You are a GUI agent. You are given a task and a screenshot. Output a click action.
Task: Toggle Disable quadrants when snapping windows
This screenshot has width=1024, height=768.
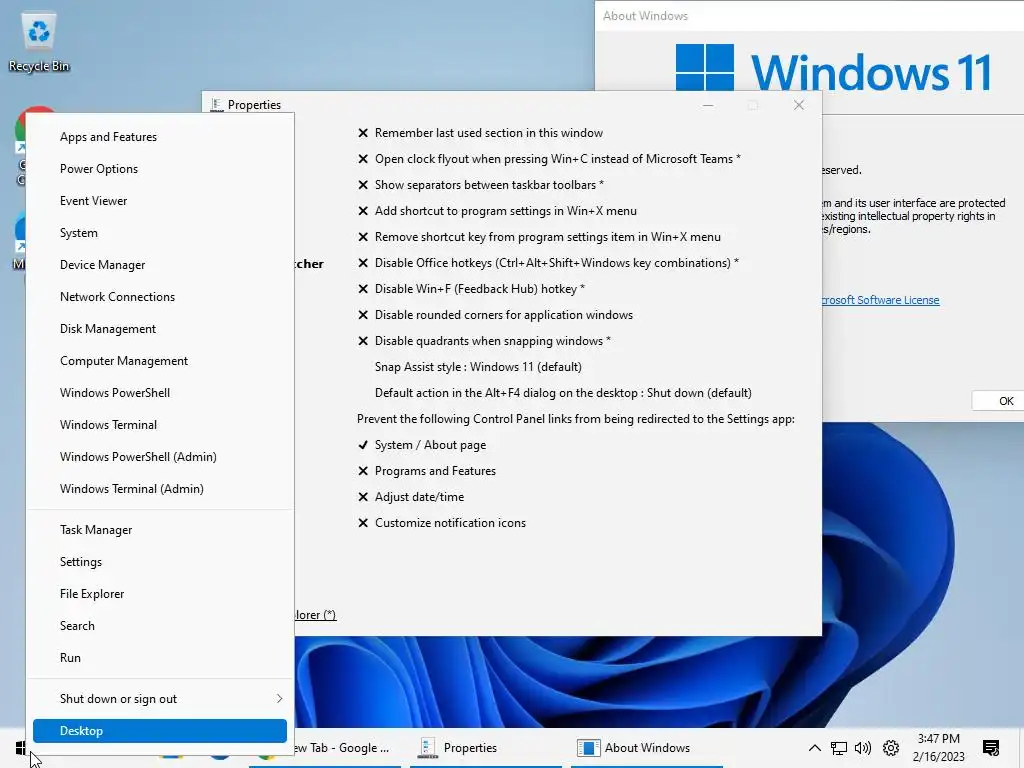(x=484, y=341)
